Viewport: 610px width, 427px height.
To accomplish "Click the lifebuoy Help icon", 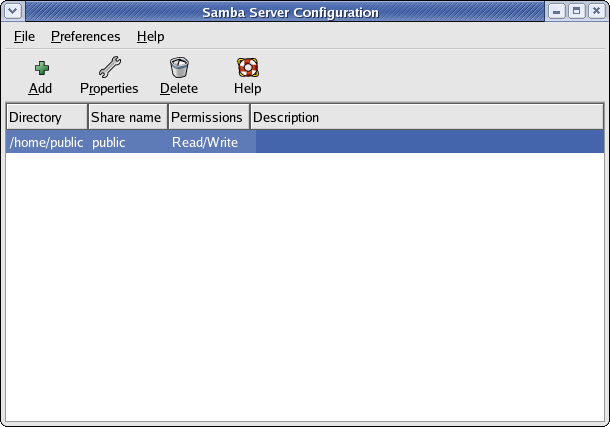I will tap(248, 67).
